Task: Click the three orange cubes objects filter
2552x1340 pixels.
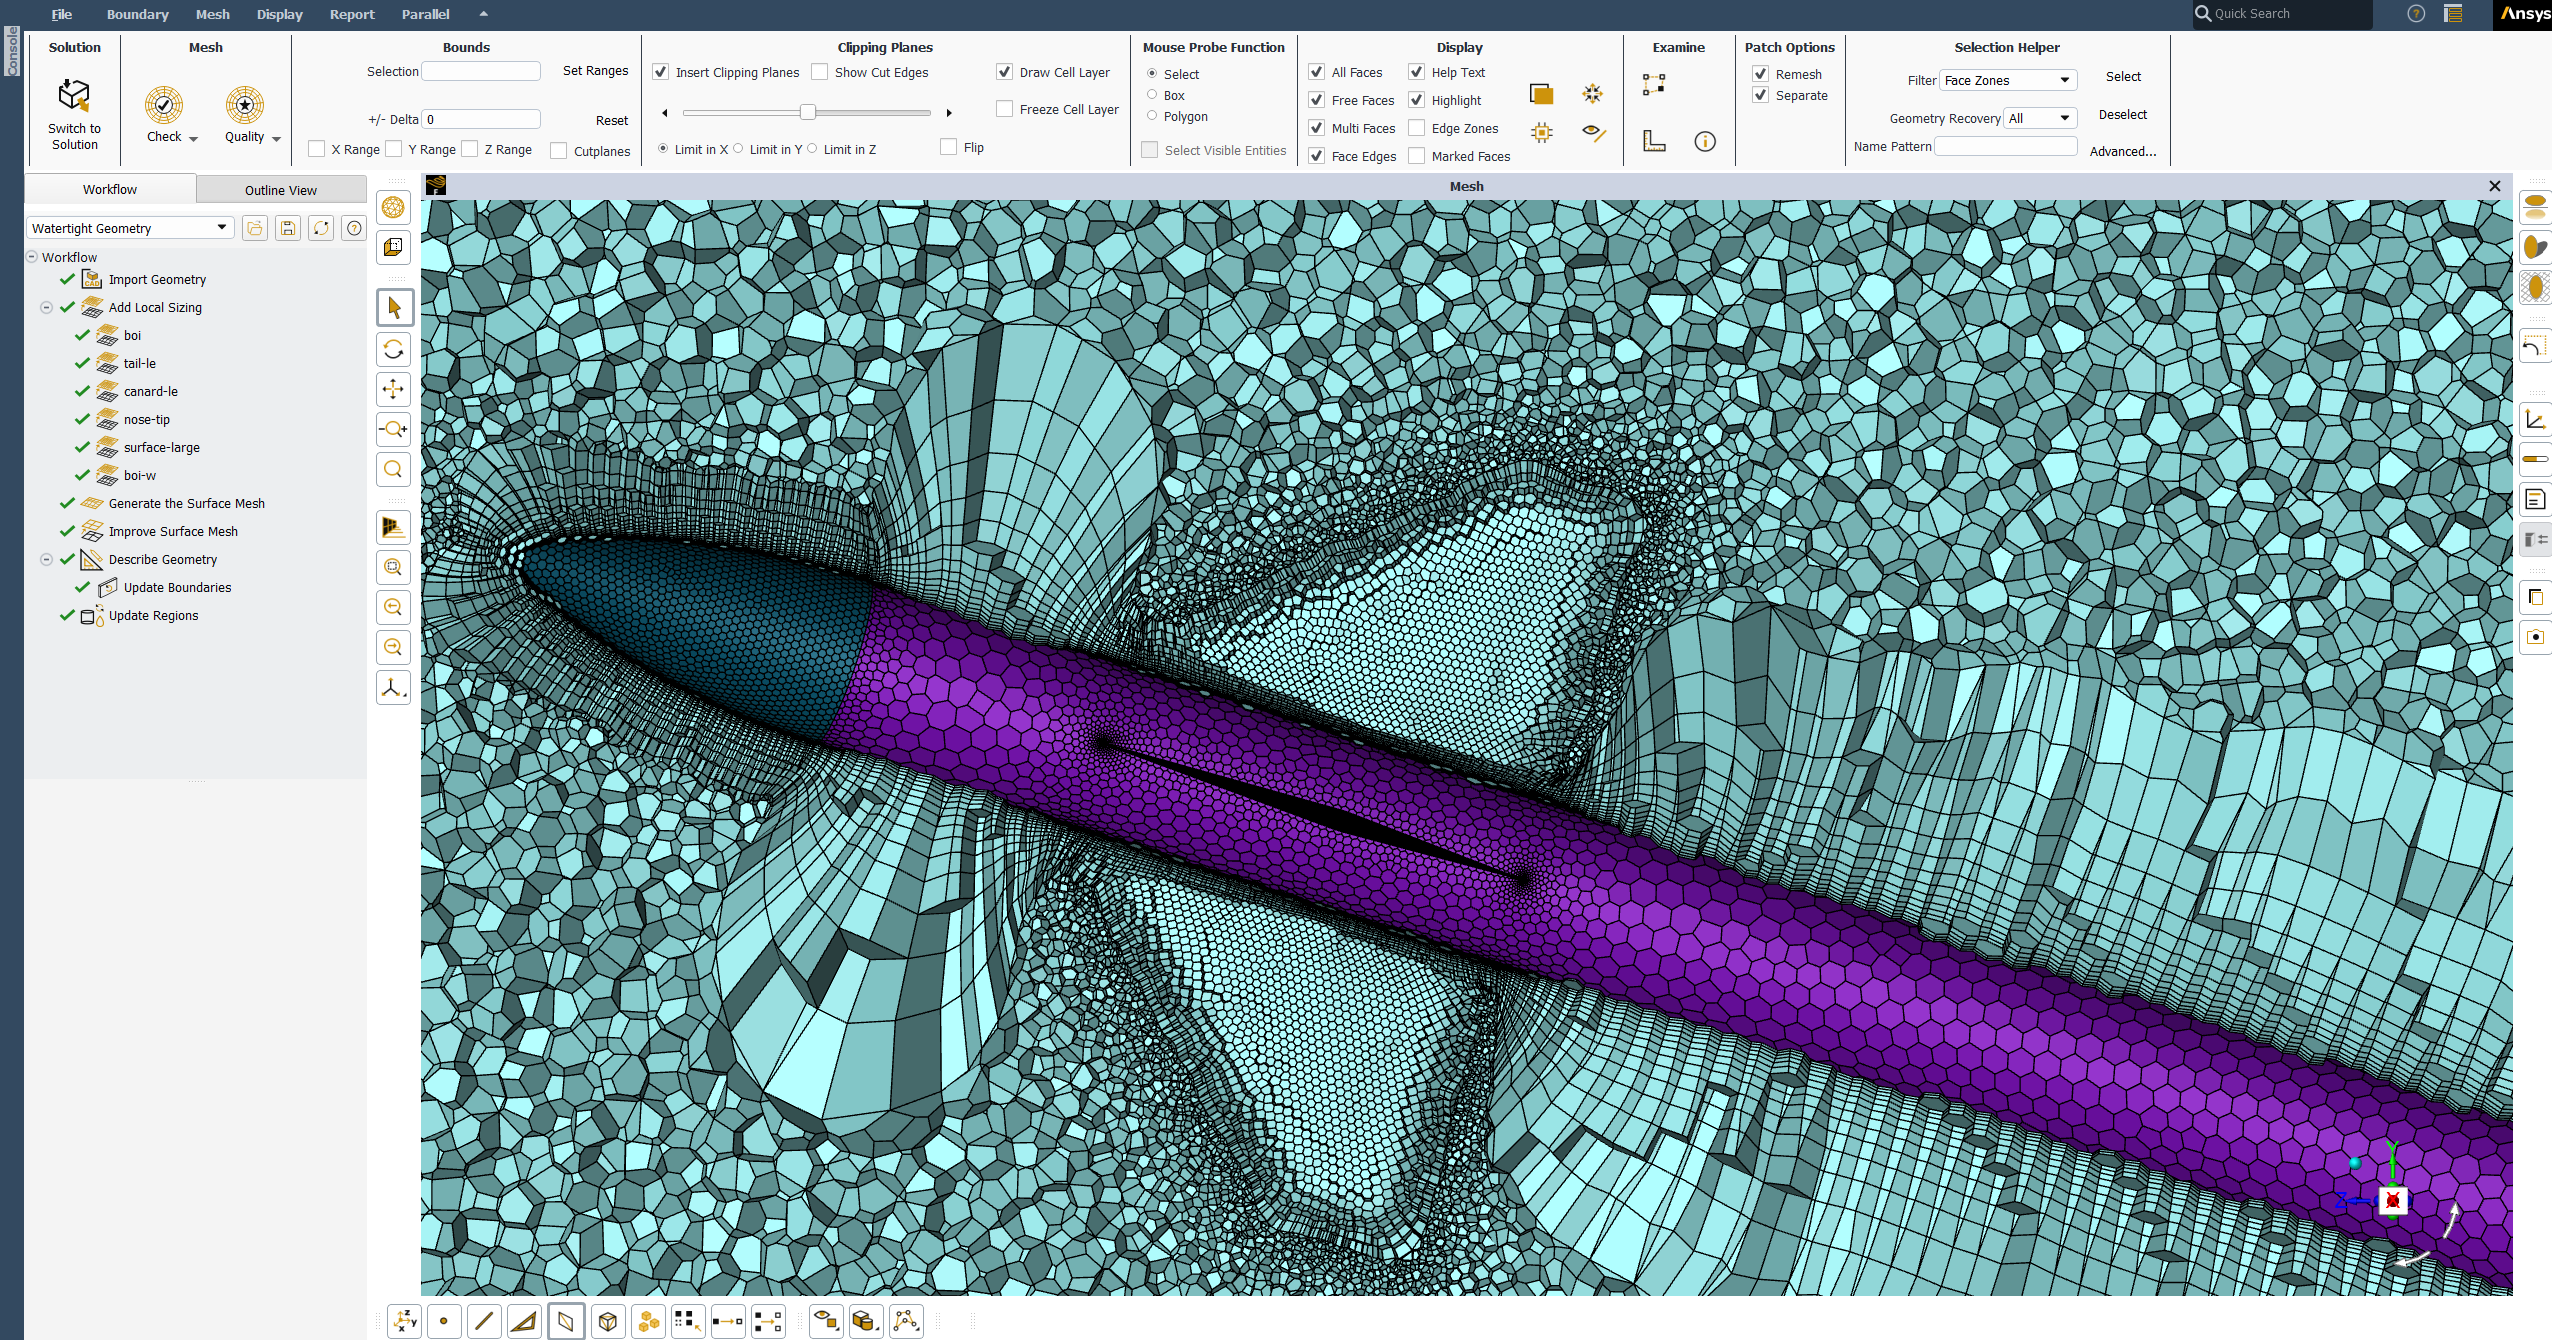Action: click(x=649, y=1321)
